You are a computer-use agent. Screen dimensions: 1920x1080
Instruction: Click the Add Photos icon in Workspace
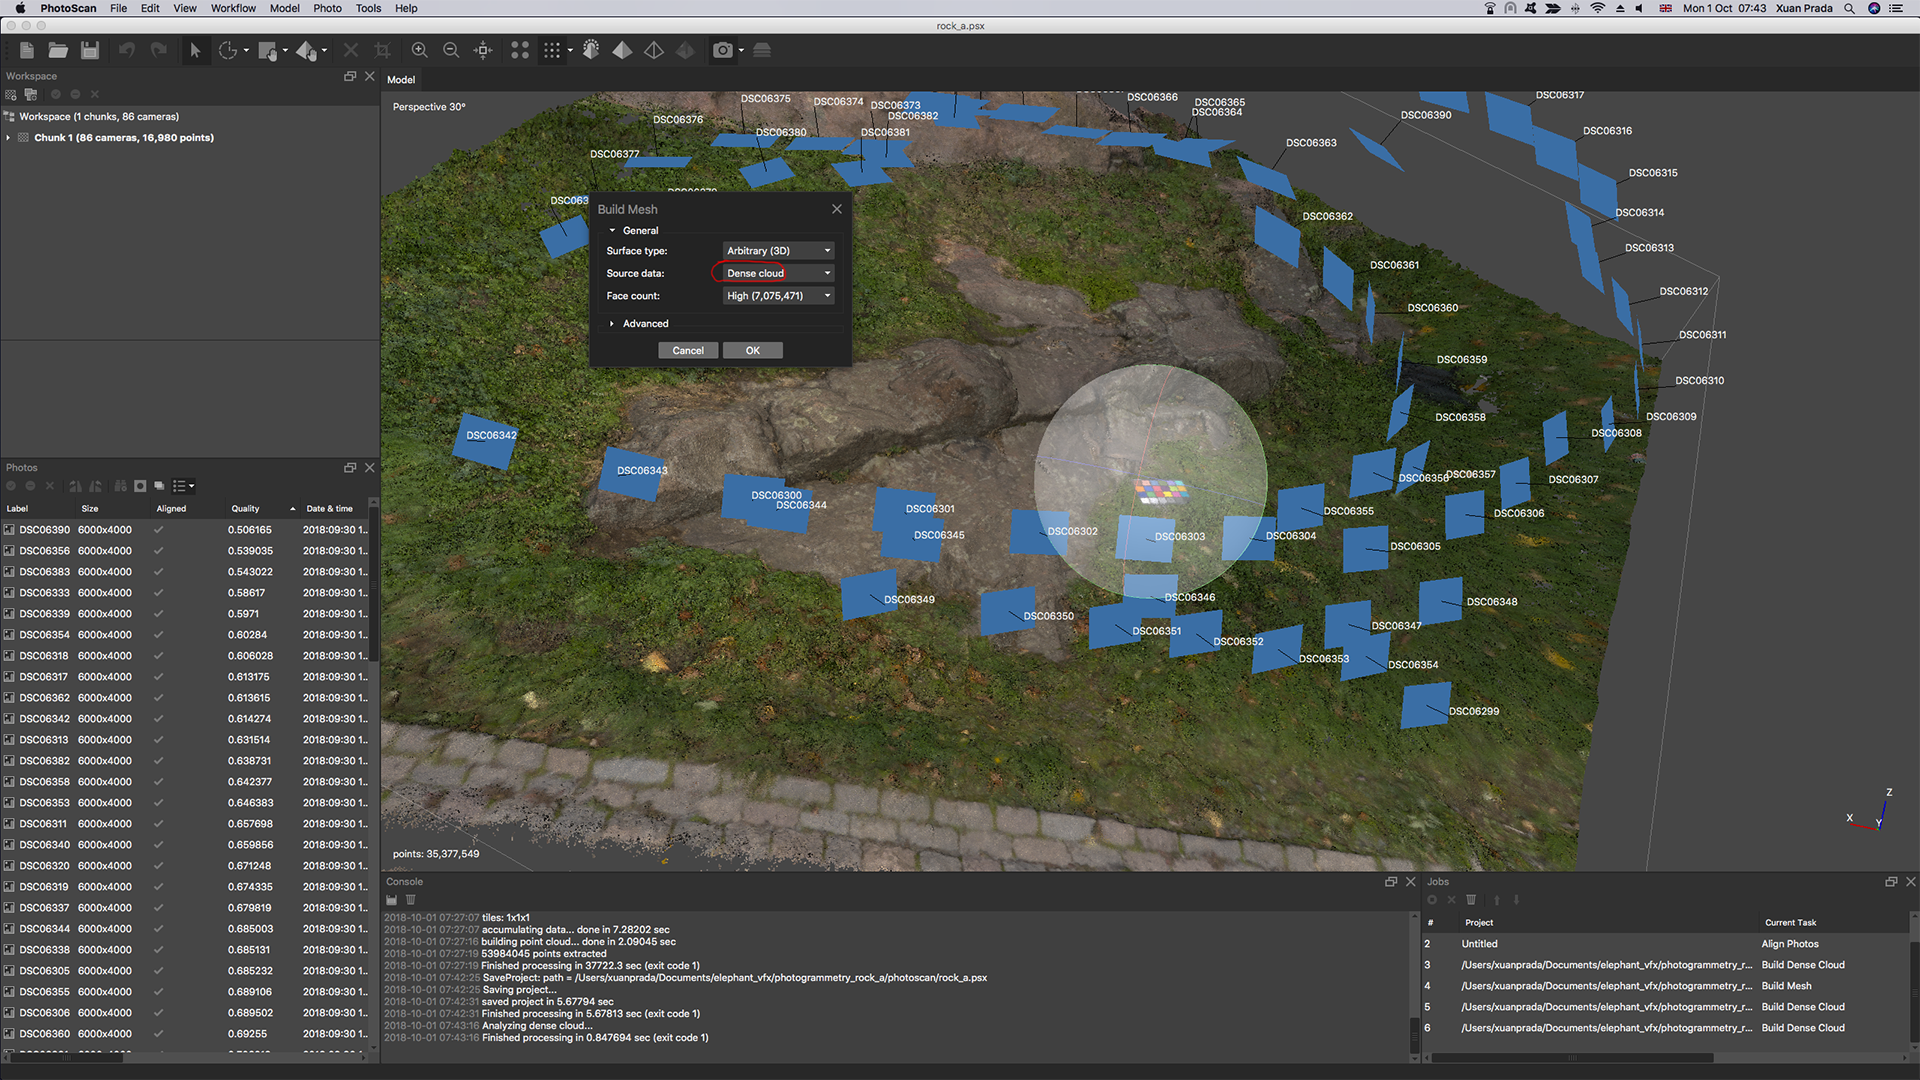[31, 94]
